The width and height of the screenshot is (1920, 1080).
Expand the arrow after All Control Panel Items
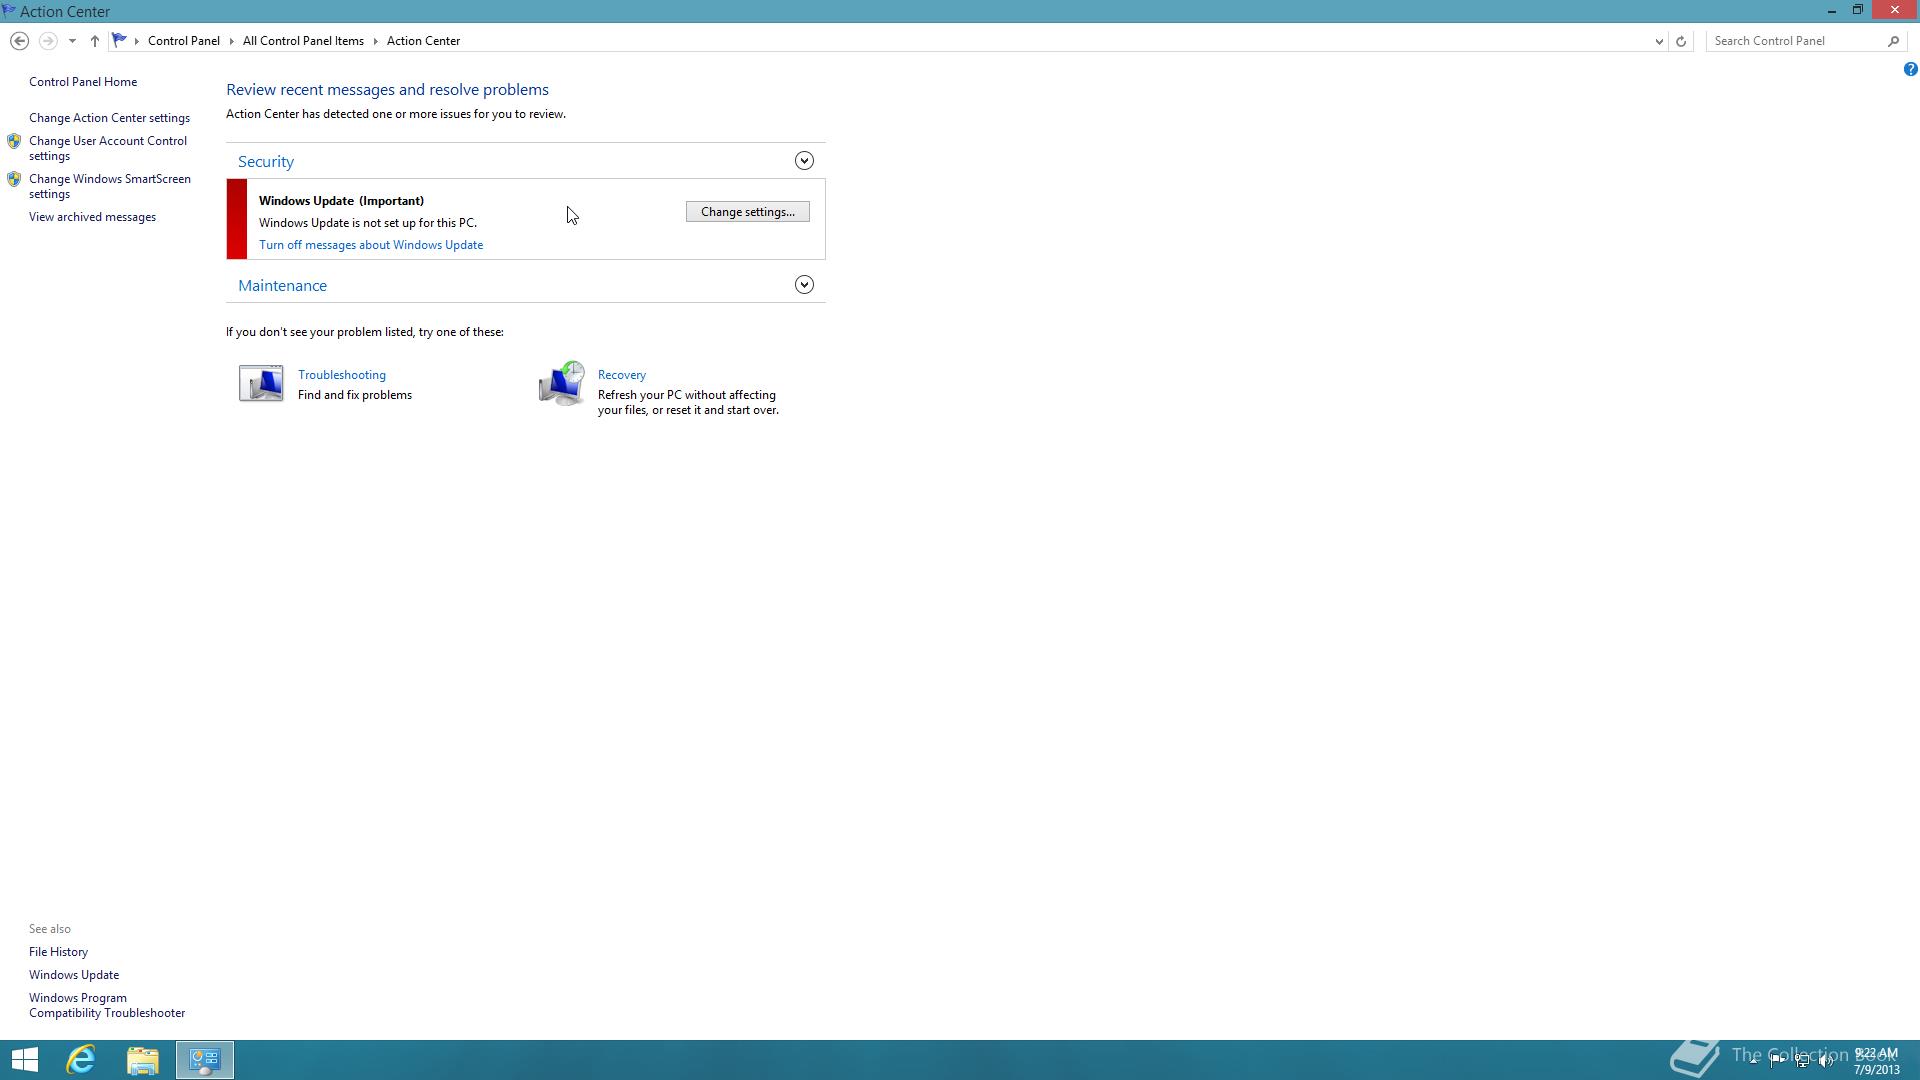(376, 41)
